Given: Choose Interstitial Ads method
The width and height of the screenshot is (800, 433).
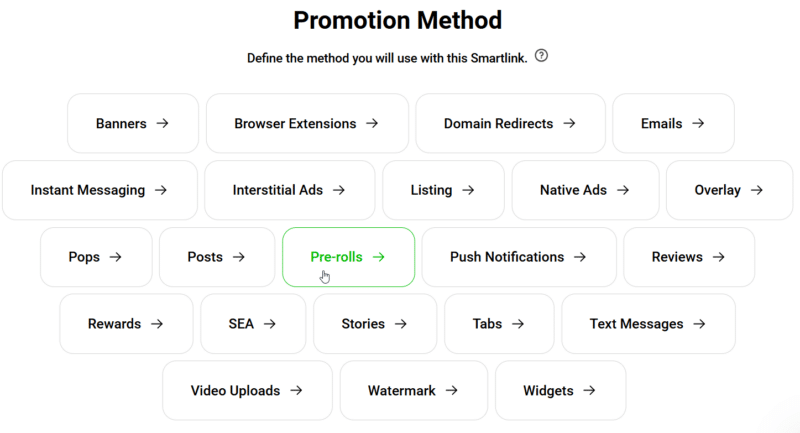Looking at the screenshot, I should tap(289, 190).
